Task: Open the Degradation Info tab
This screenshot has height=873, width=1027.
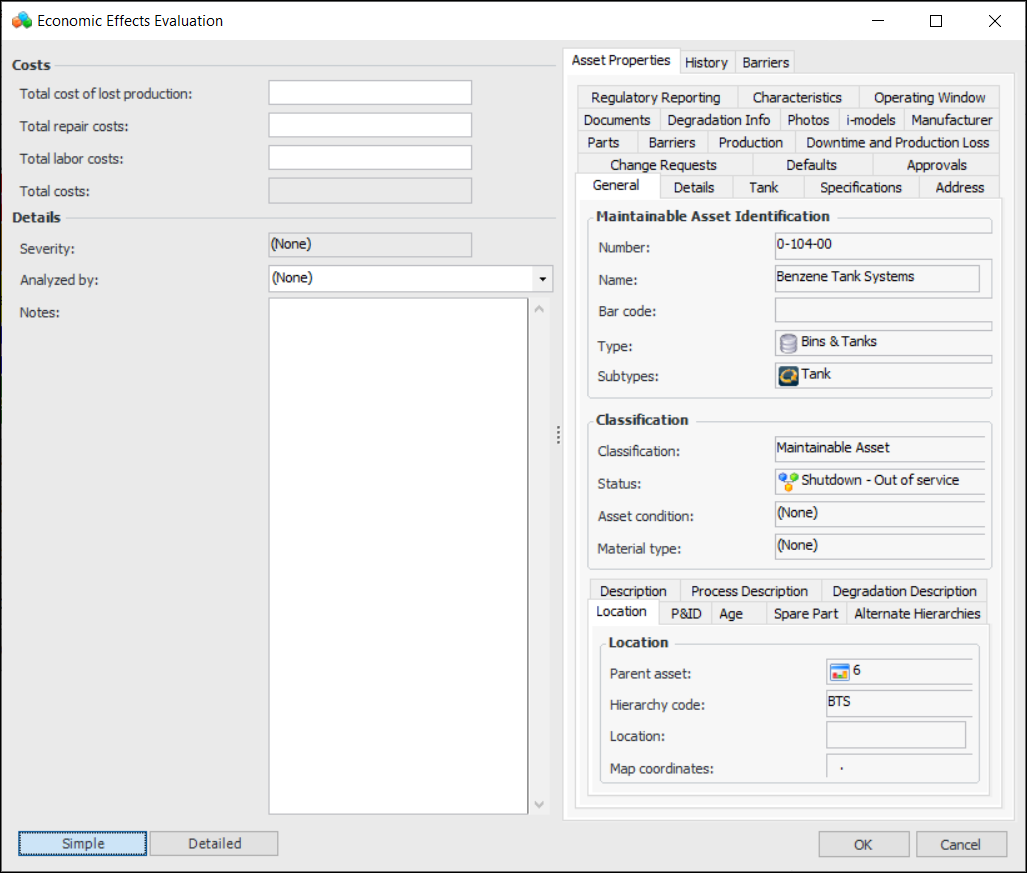Action: 718,120
